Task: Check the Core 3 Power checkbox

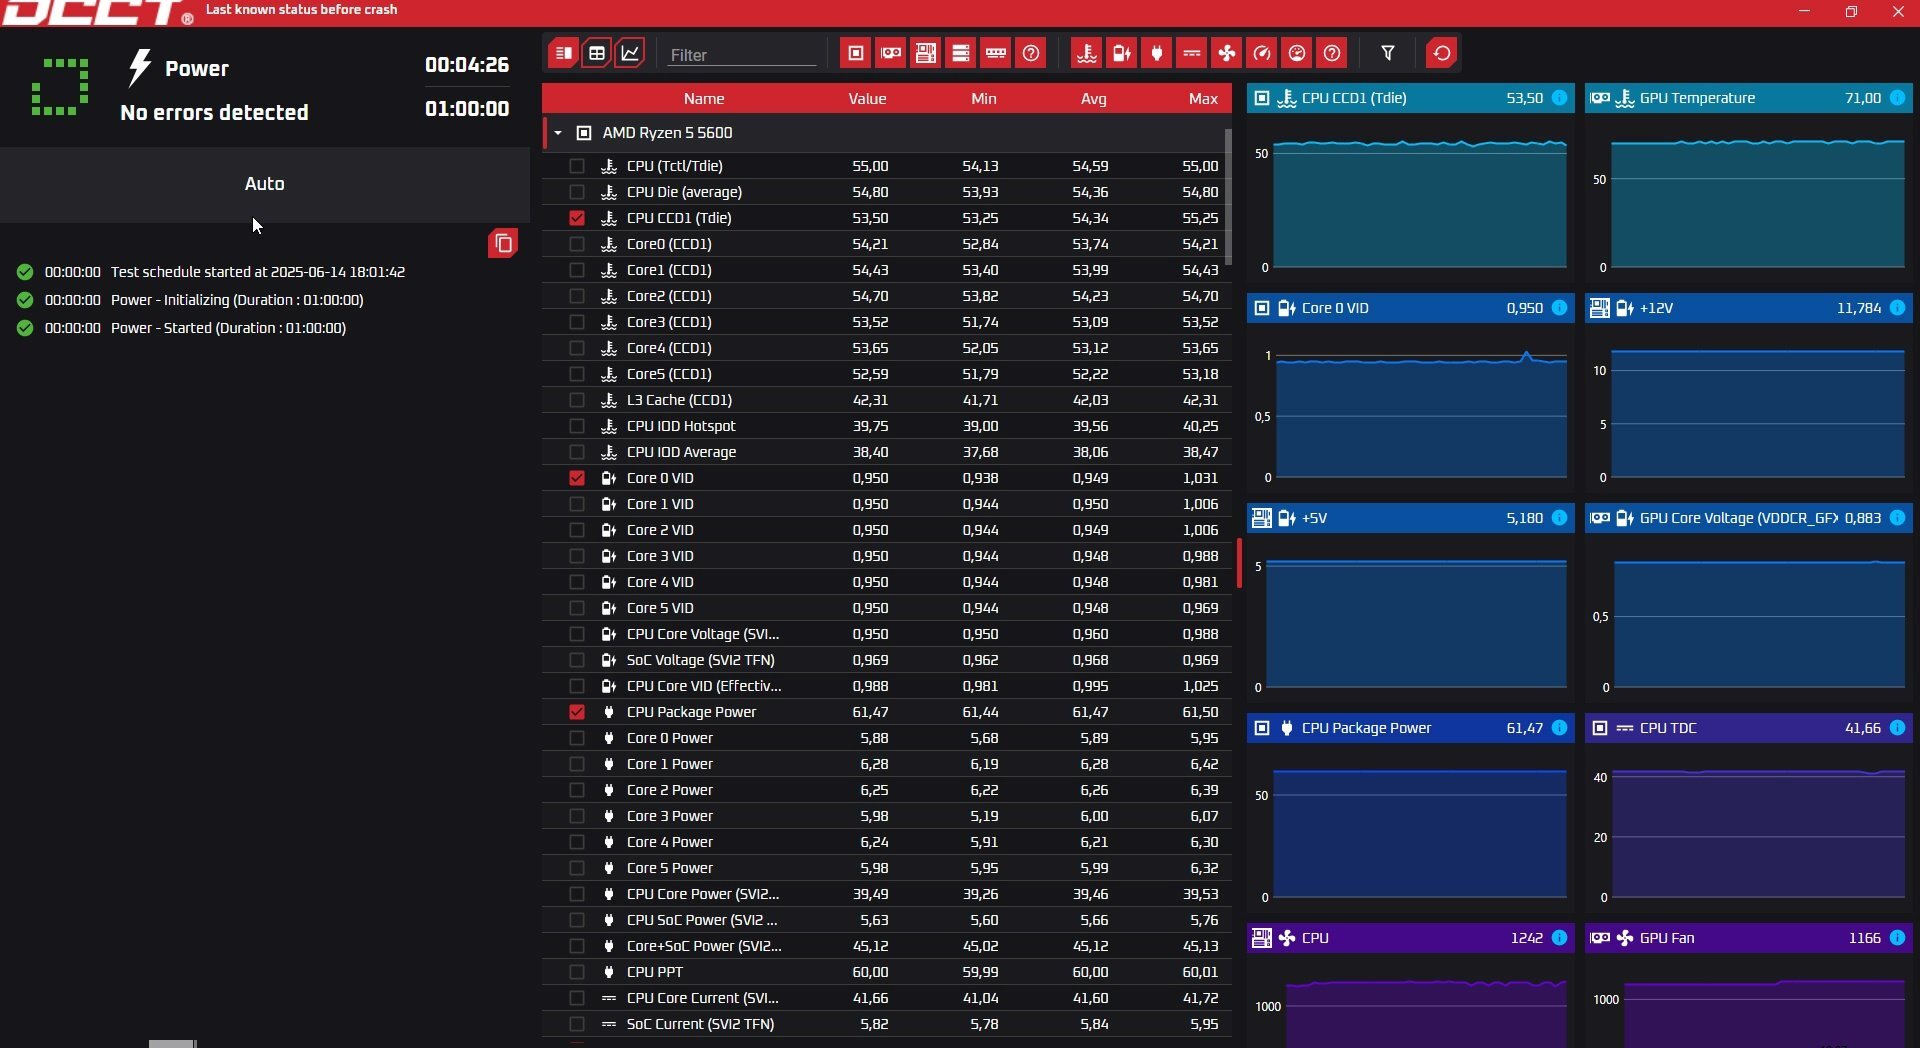Action: (577, 816)
